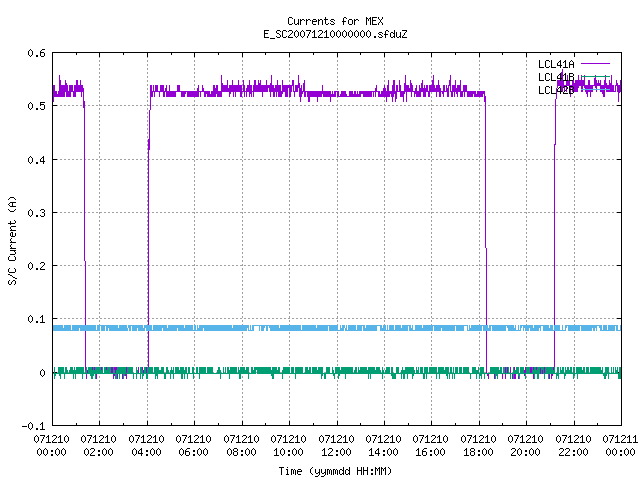Click the y-axis tick value 0
This screenshot has width=640, height=480.
point(42,373)
